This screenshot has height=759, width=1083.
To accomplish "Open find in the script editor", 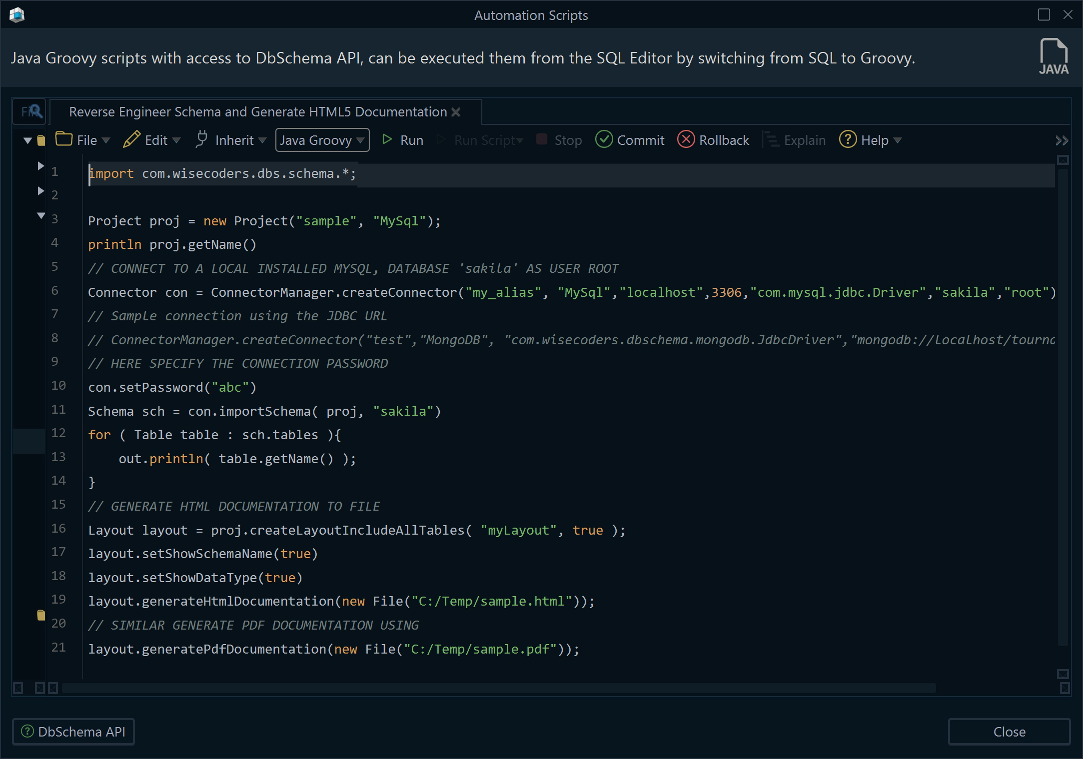I will point(28,111).
